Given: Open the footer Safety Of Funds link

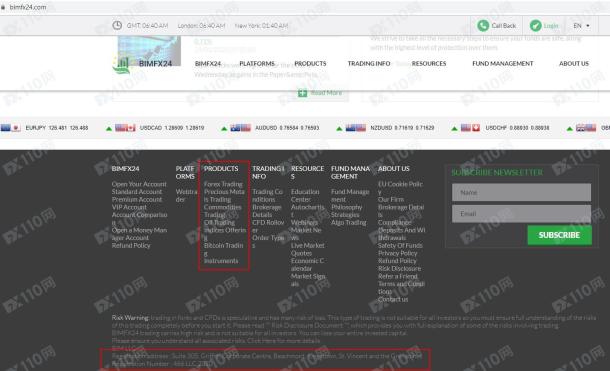Looking at the screenshot, I should click(400, 245).
